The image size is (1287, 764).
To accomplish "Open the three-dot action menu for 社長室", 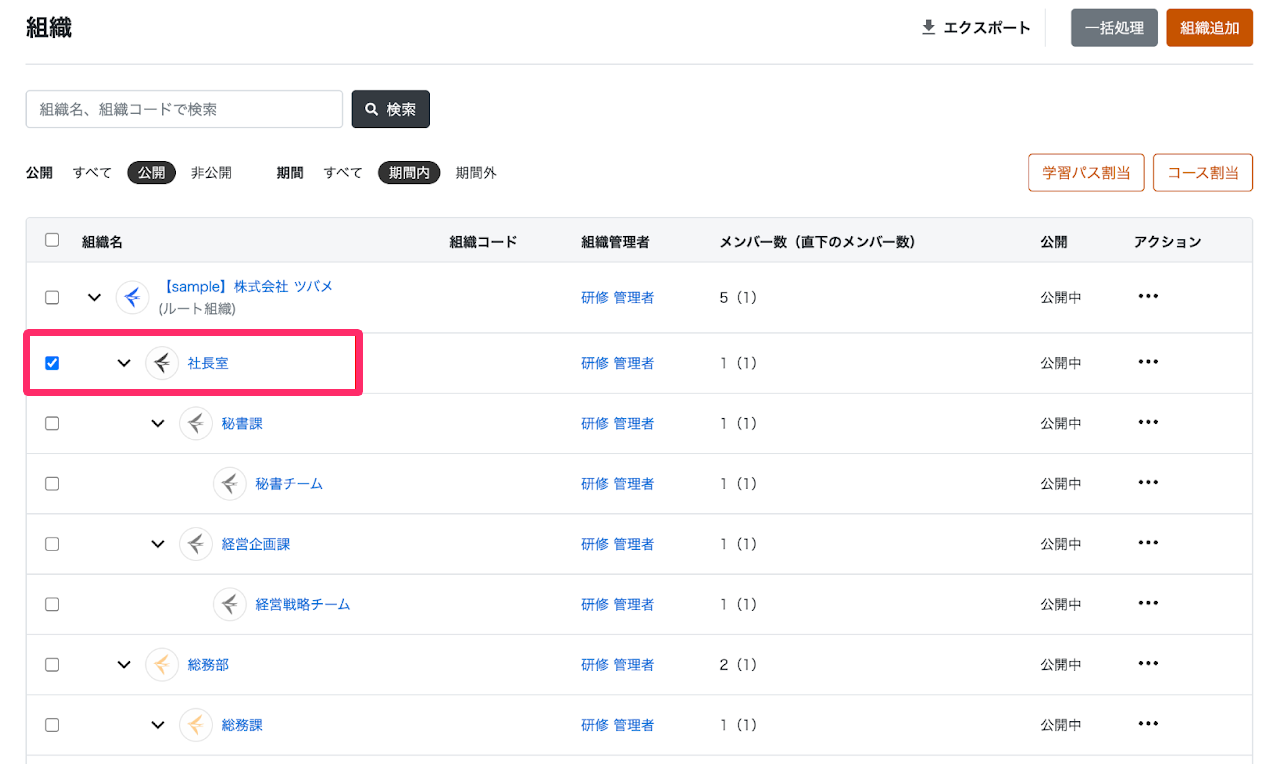I will point(1148,362).
